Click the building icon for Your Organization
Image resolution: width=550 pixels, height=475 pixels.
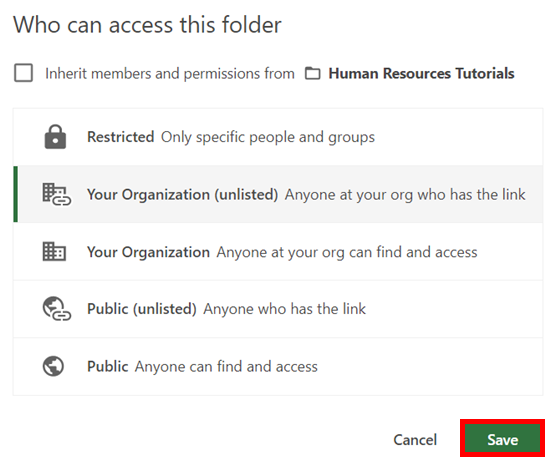pyautogui.click(x=54, y=251)
